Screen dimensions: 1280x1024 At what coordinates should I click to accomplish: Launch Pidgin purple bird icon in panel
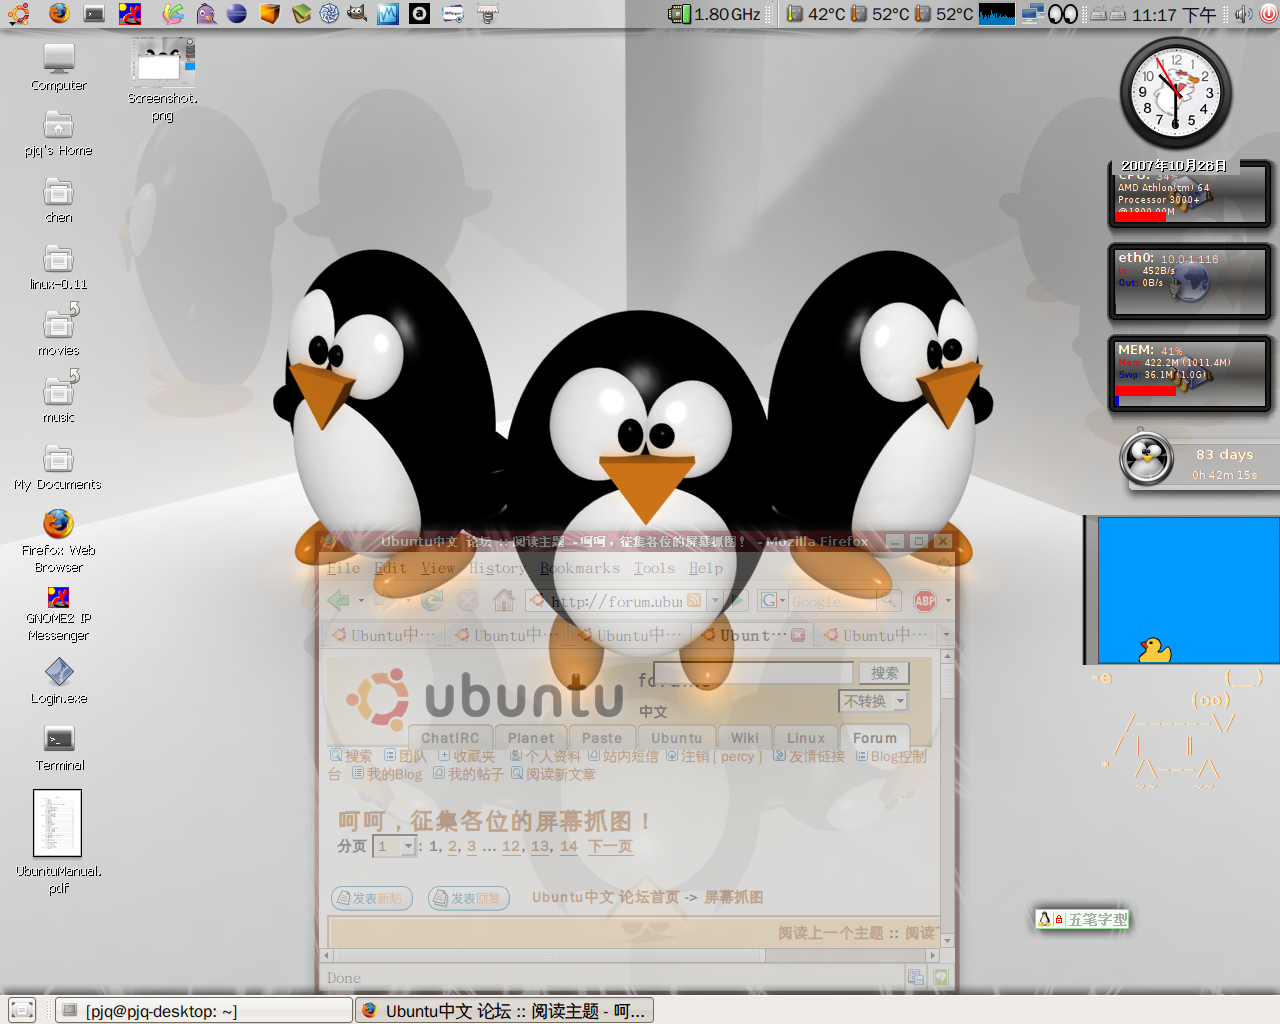[x=206, y=13]
